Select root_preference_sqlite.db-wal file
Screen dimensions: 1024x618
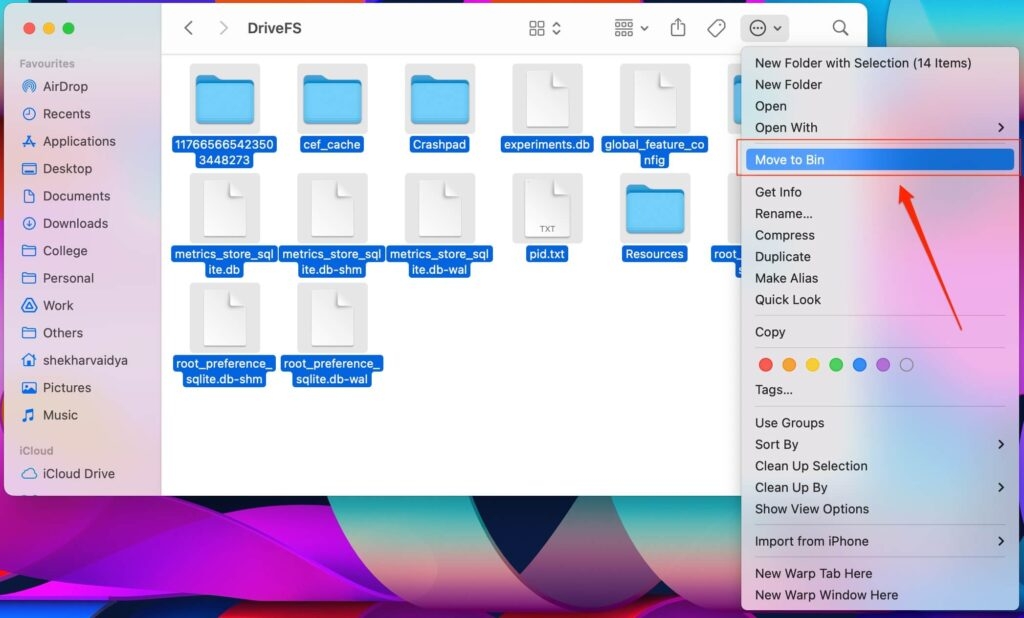tap(332, 335)
